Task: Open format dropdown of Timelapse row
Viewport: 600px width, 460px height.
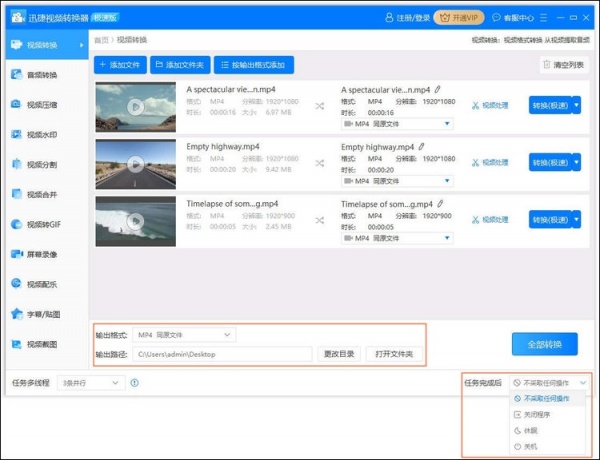Action: click(397, 238)
